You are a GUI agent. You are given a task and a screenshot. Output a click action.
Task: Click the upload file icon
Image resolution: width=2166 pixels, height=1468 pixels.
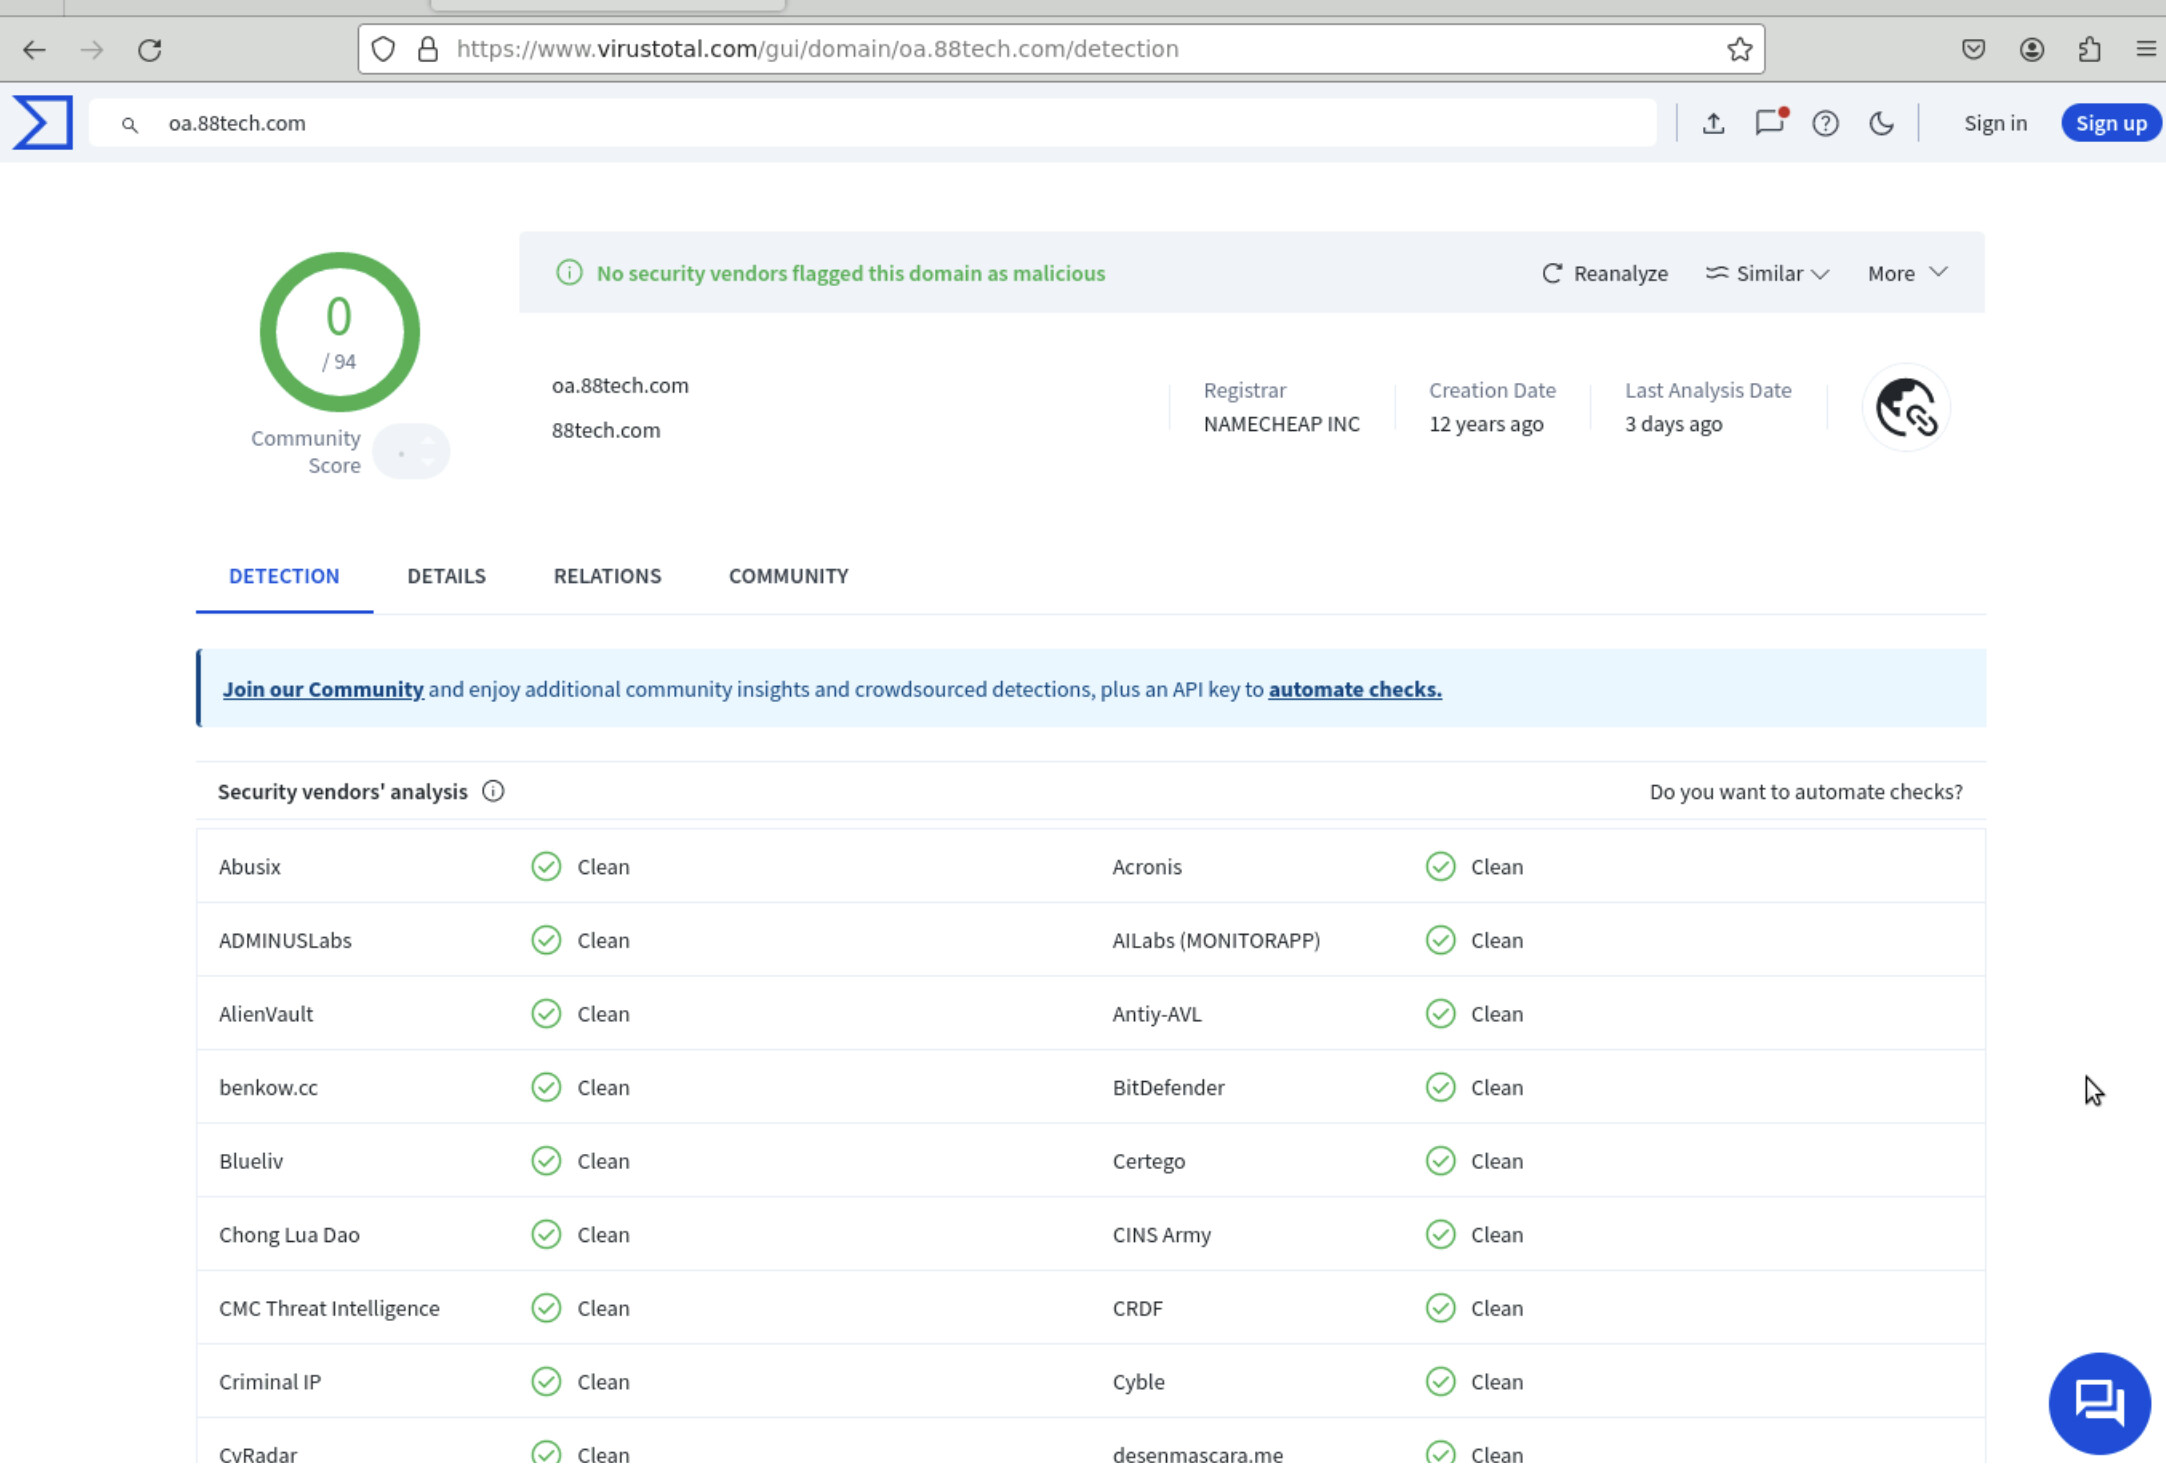(x=1713, y=123)
